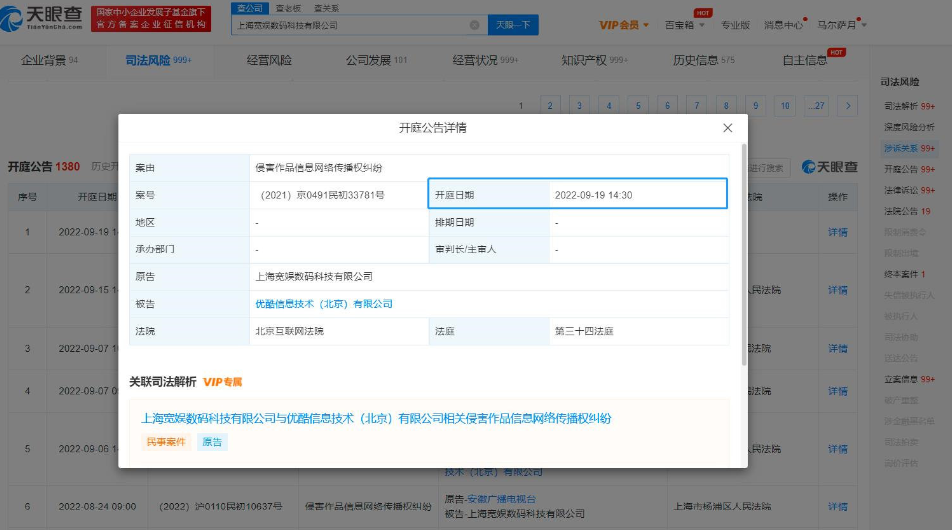Switch to 经营风险 tab
Screen dimensions: 952x530
point(269,60)
